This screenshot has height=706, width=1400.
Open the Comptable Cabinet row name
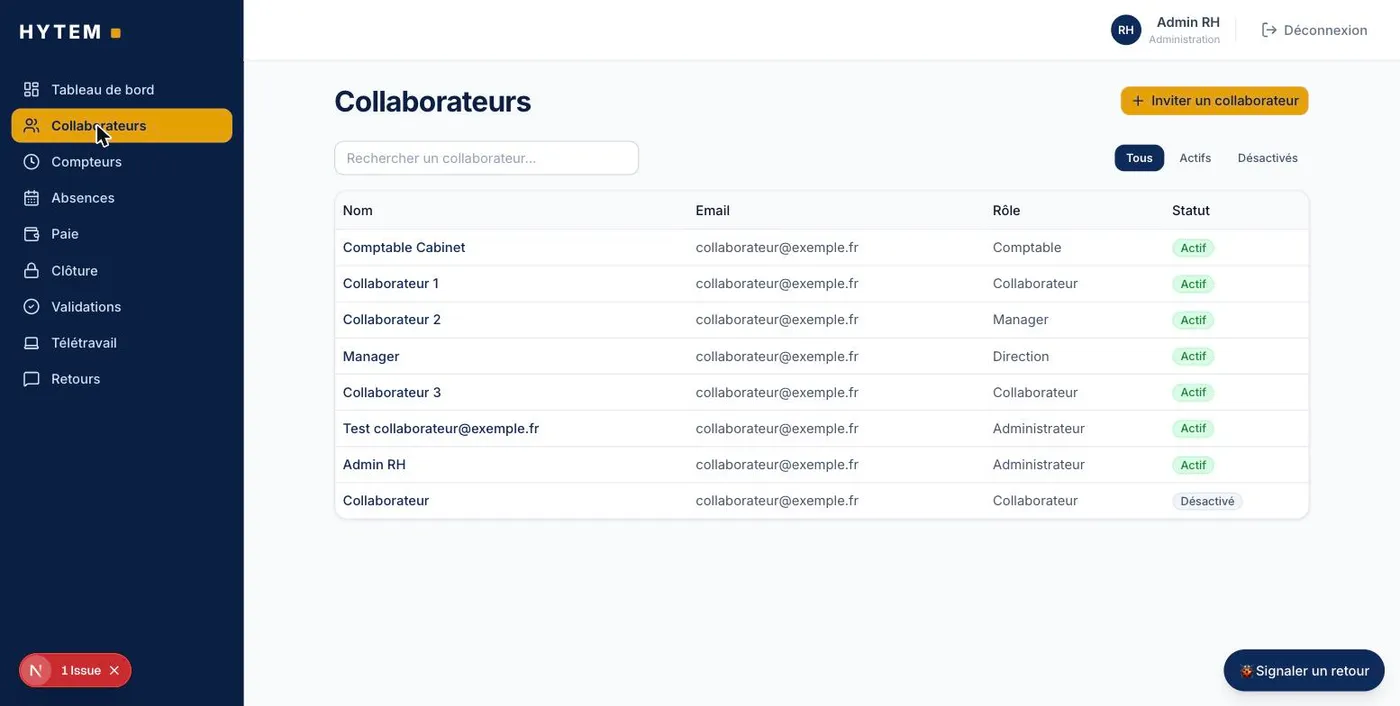pos(404,247)
